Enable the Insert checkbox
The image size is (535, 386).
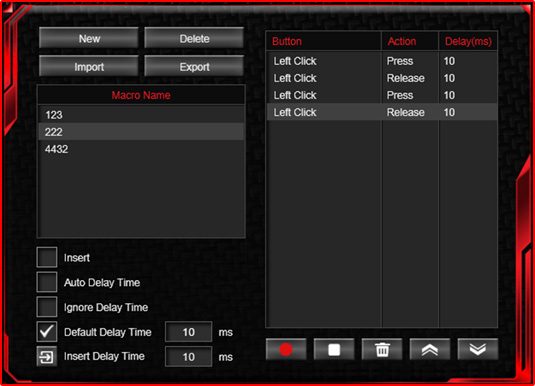point(47,257)
